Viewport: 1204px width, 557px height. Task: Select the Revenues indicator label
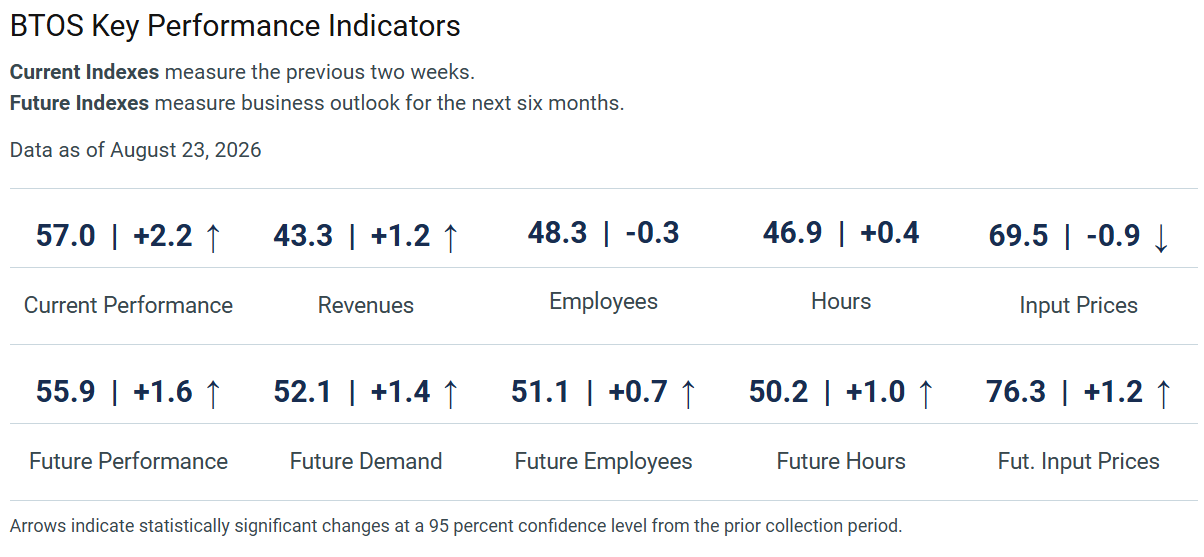[366, 306]
